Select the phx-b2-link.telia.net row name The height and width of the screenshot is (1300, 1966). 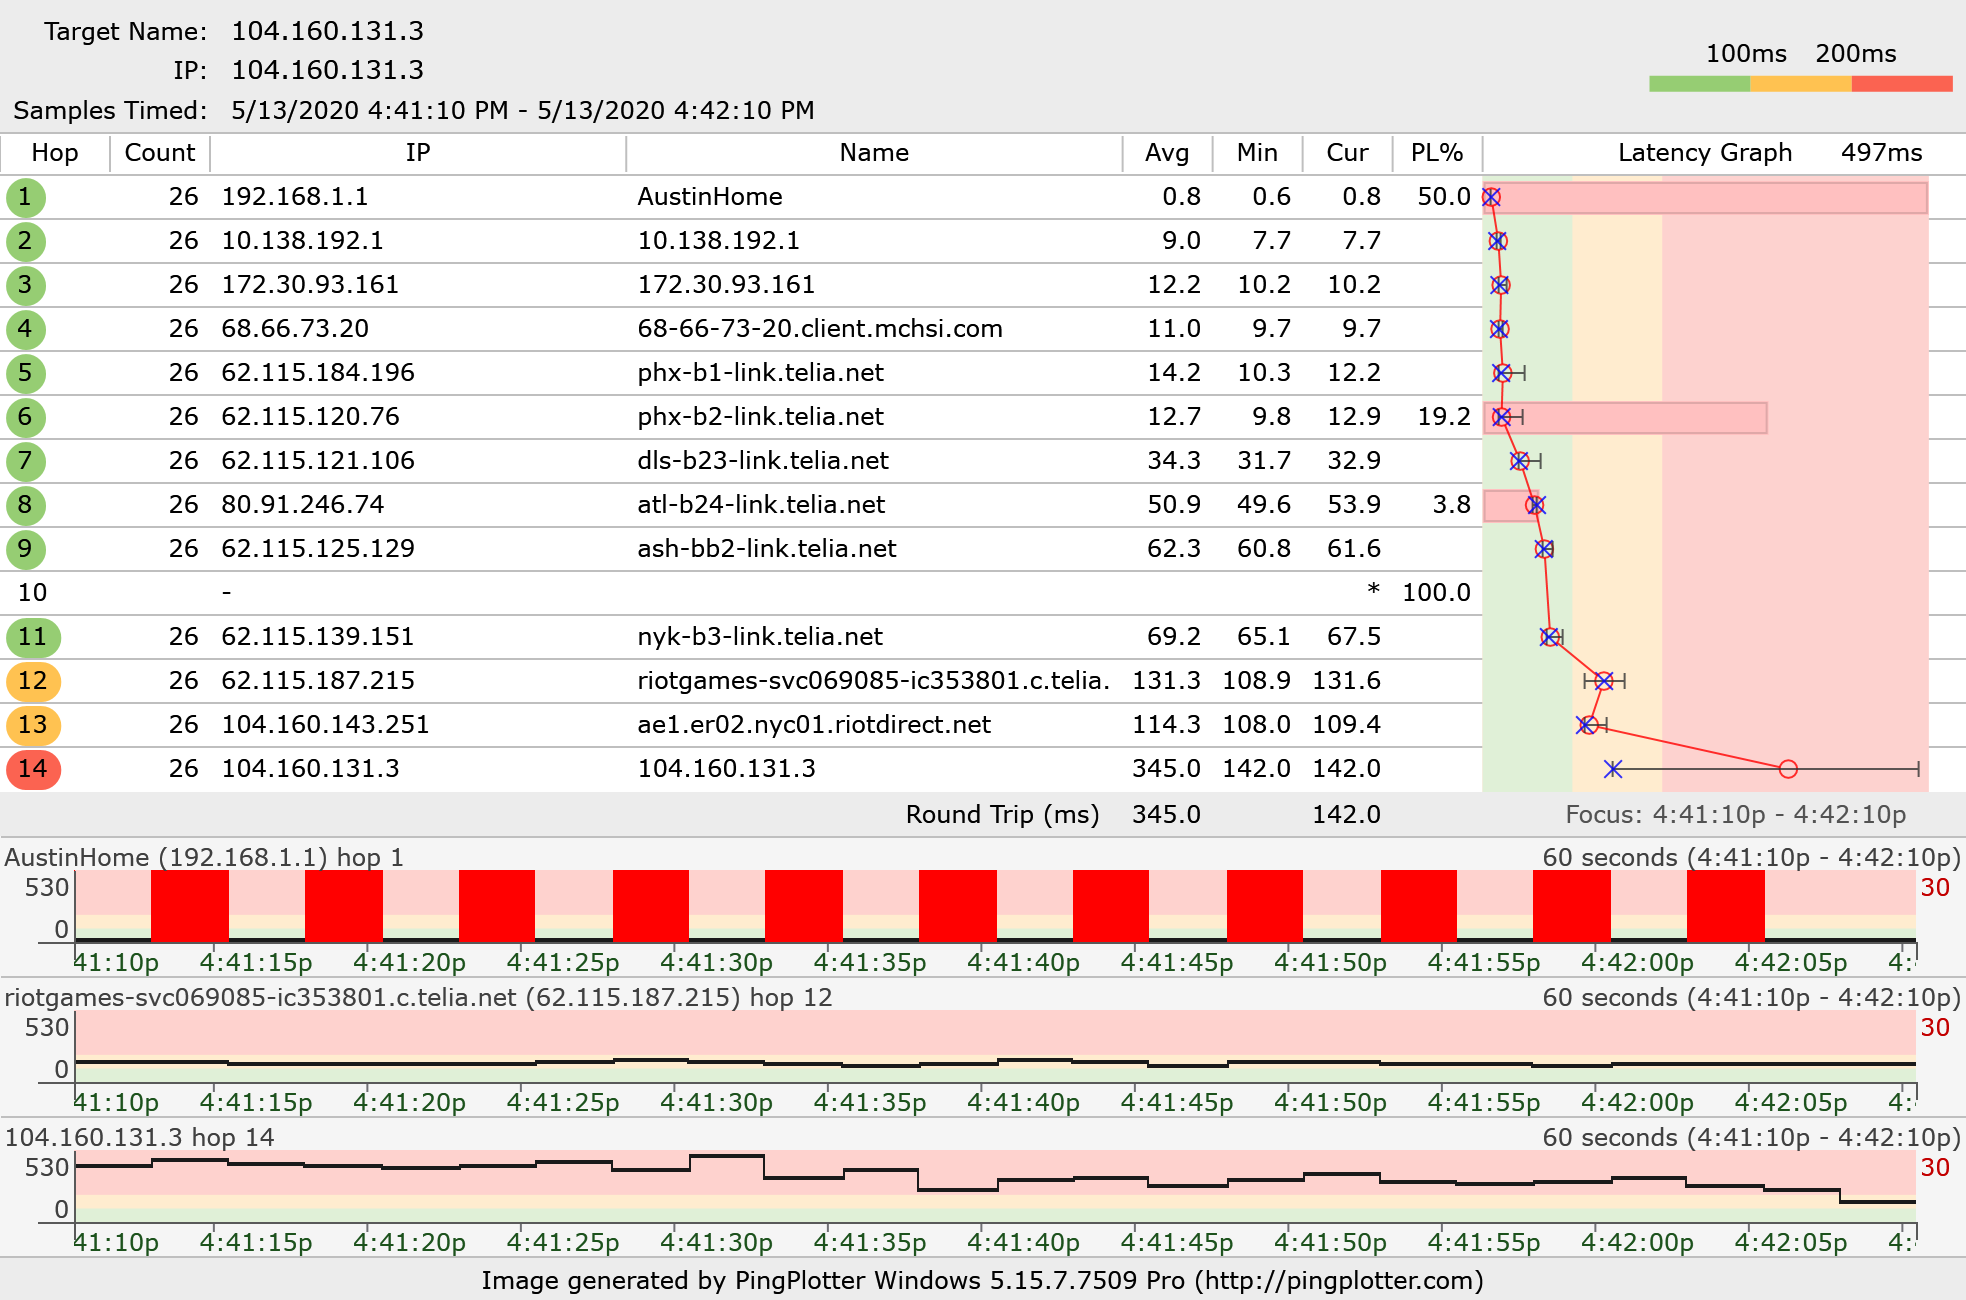(x=760, y=417)
